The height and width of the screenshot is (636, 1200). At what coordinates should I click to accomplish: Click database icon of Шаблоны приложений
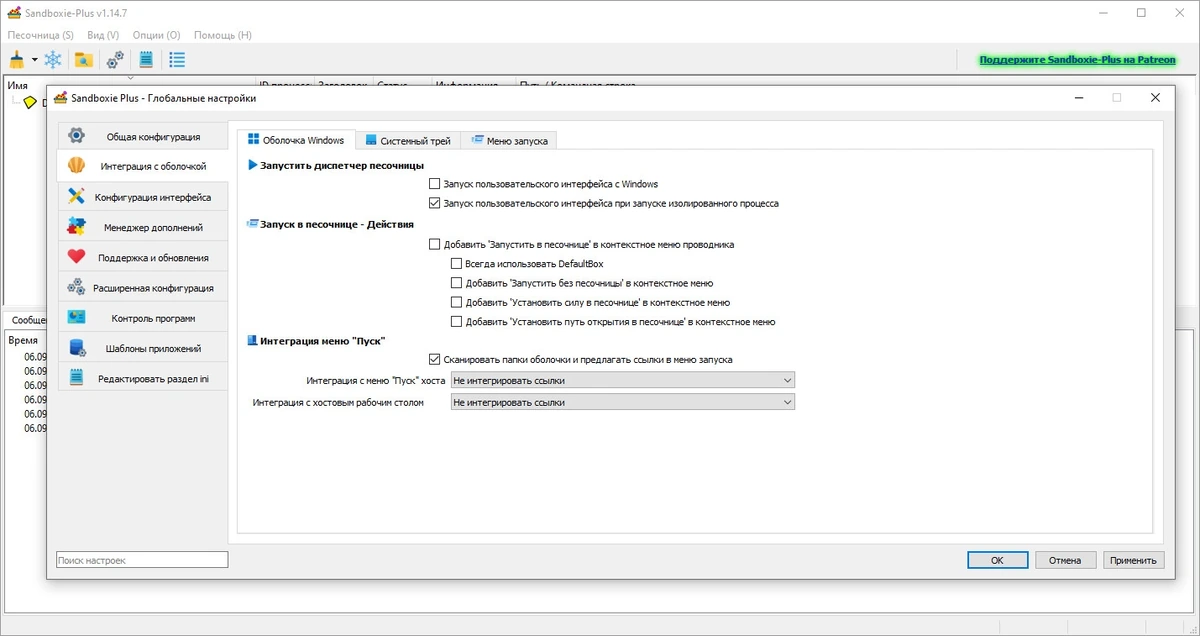76,348
